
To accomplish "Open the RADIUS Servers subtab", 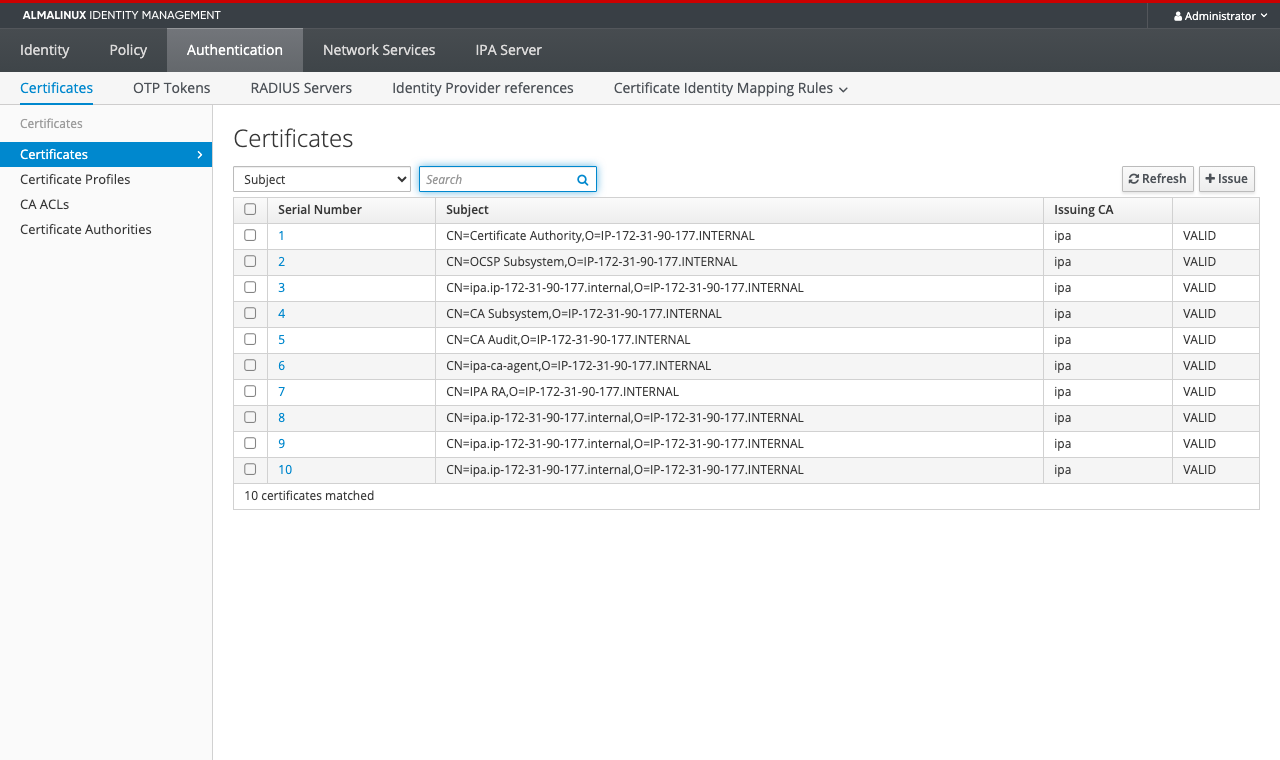I will coord(301,88).
